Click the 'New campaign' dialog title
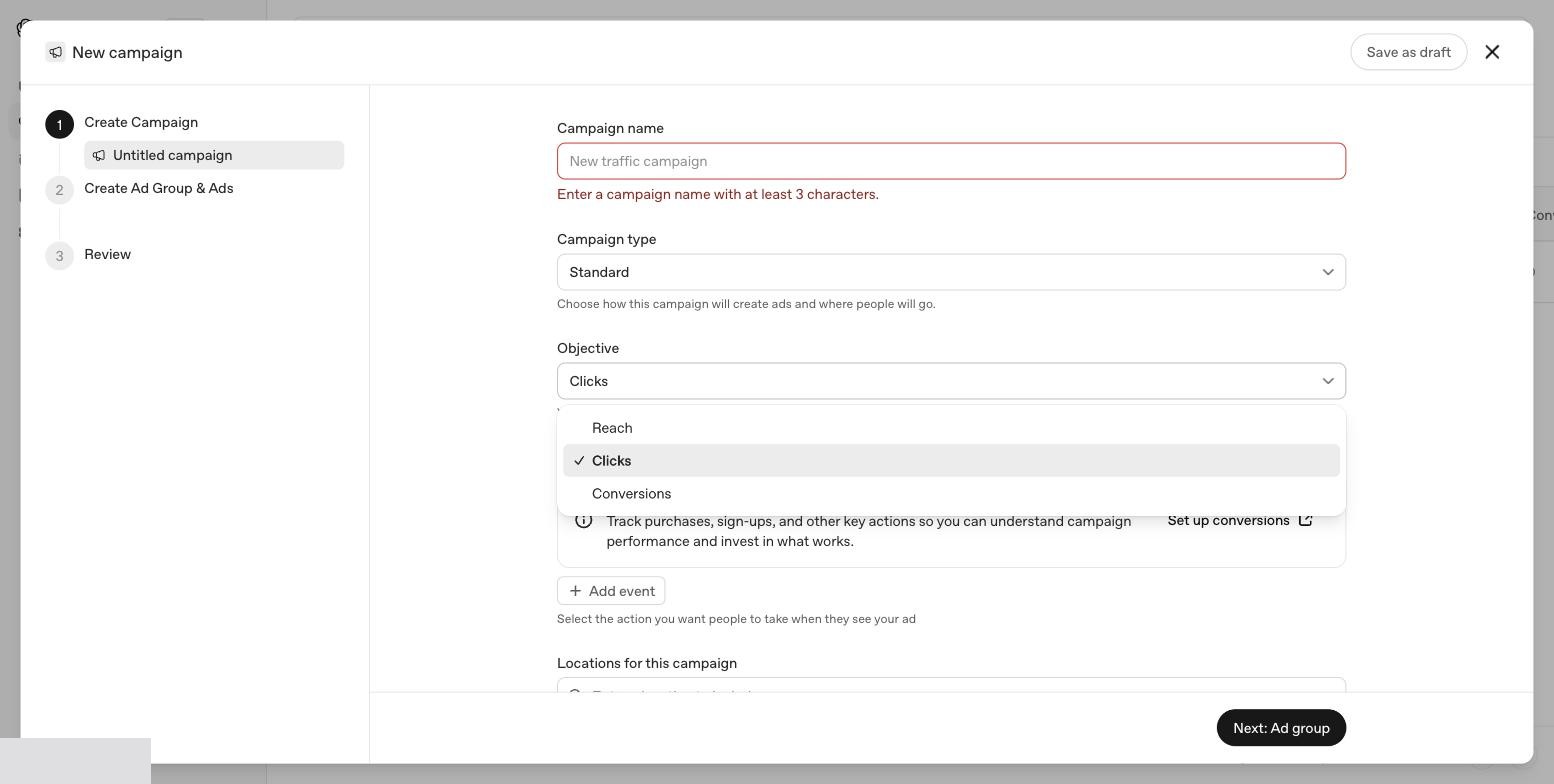 coord(127,52)
